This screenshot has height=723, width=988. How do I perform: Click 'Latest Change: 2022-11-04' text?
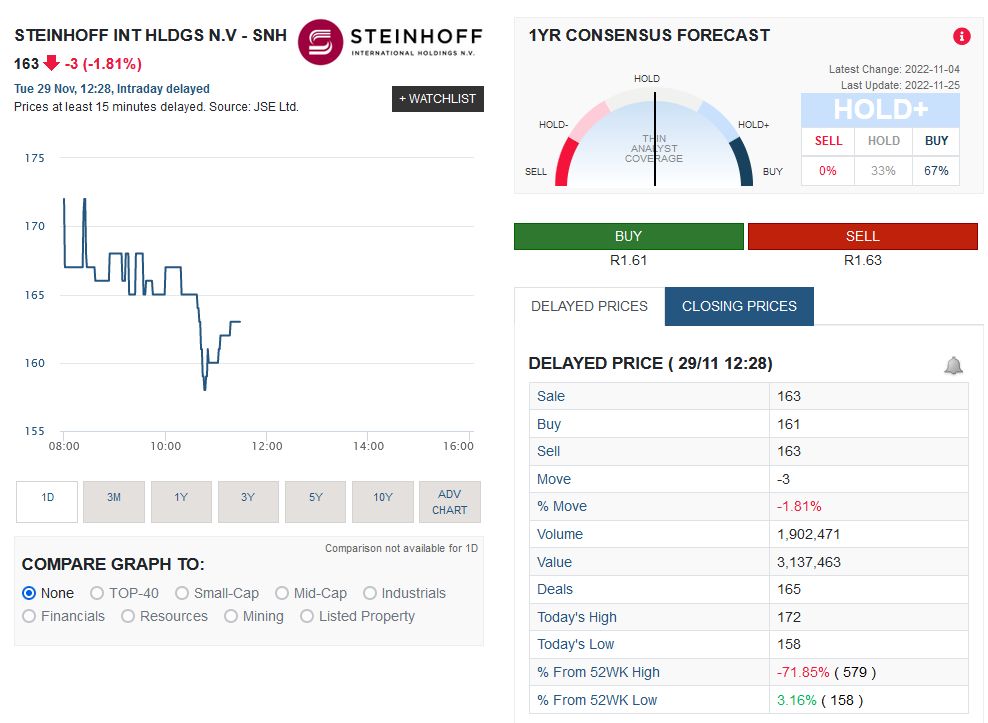[x=894, y=69]
